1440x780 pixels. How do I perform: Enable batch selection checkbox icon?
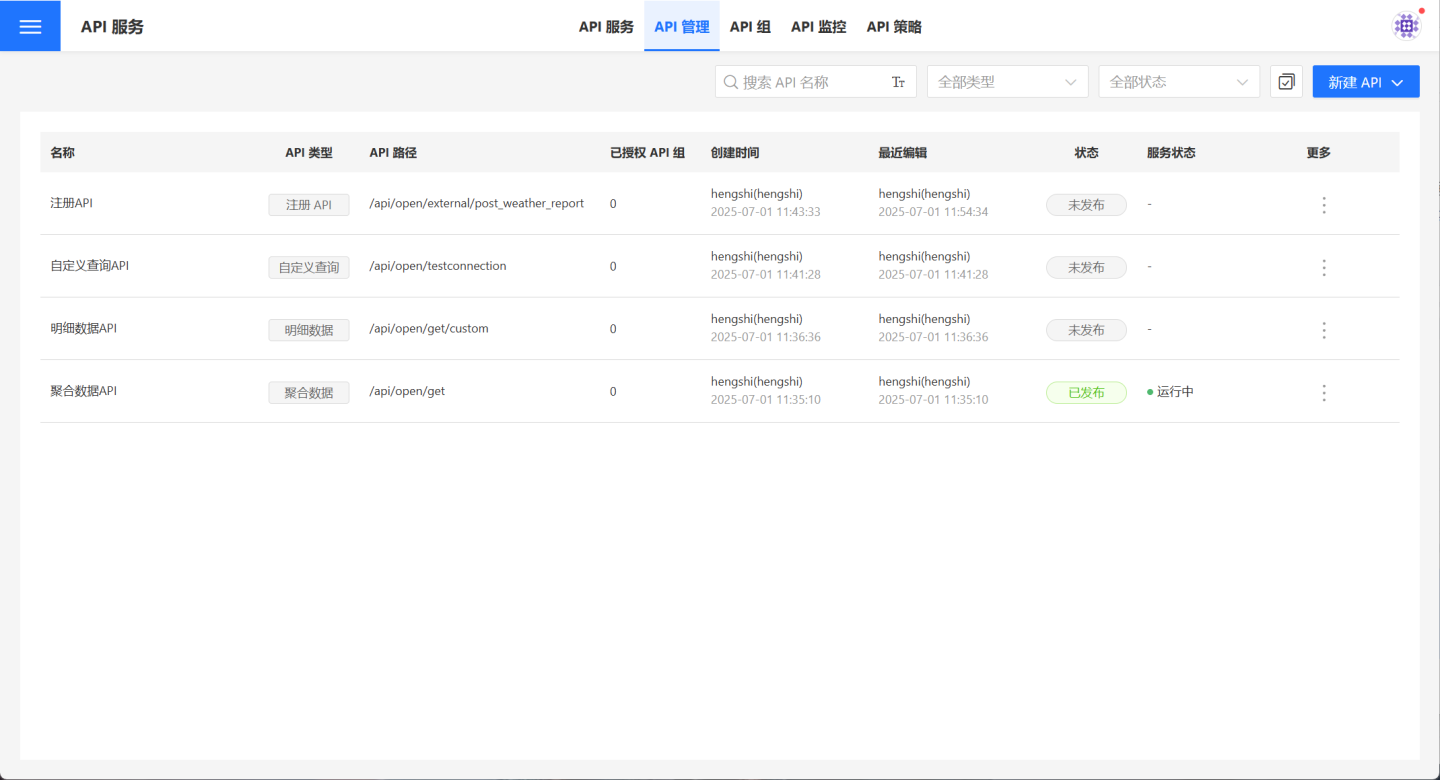coord(1286,82)
